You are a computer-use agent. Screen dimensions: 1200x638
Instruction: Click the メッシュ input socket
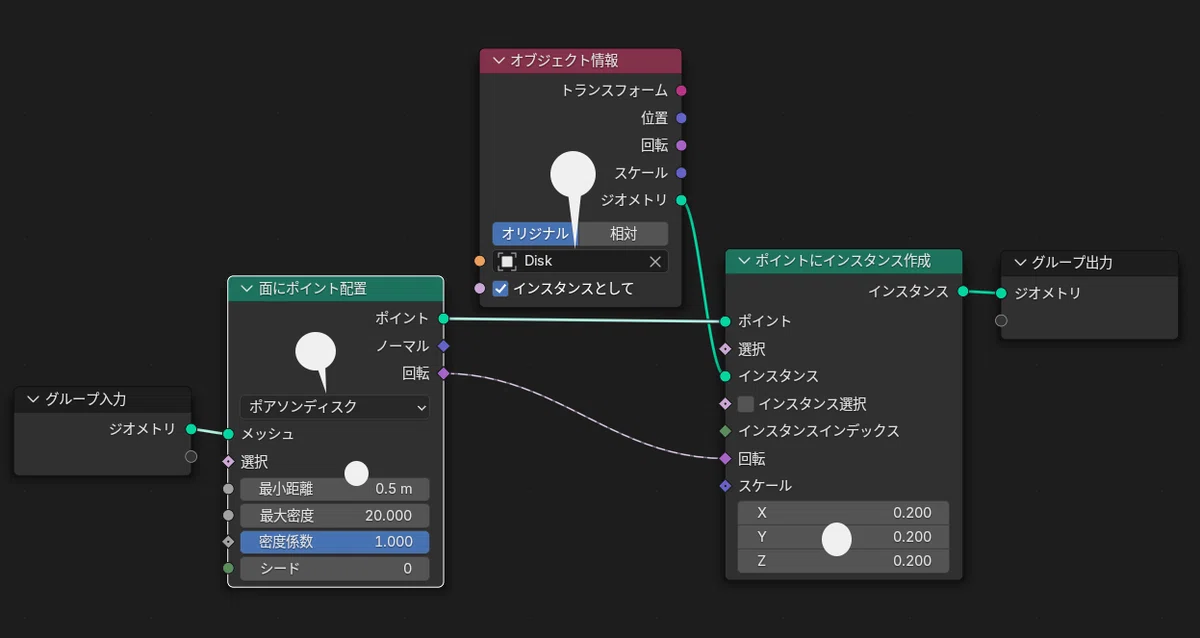(228, 434)
